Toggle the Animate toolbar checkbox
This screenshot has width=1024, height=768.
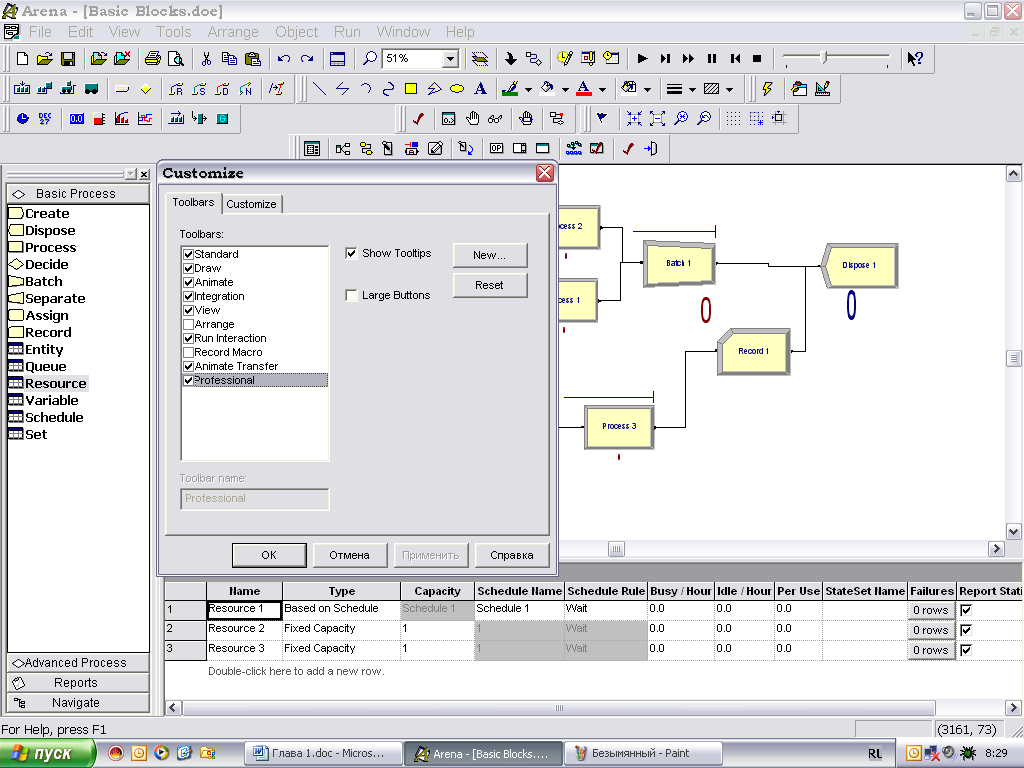(189, 282)
